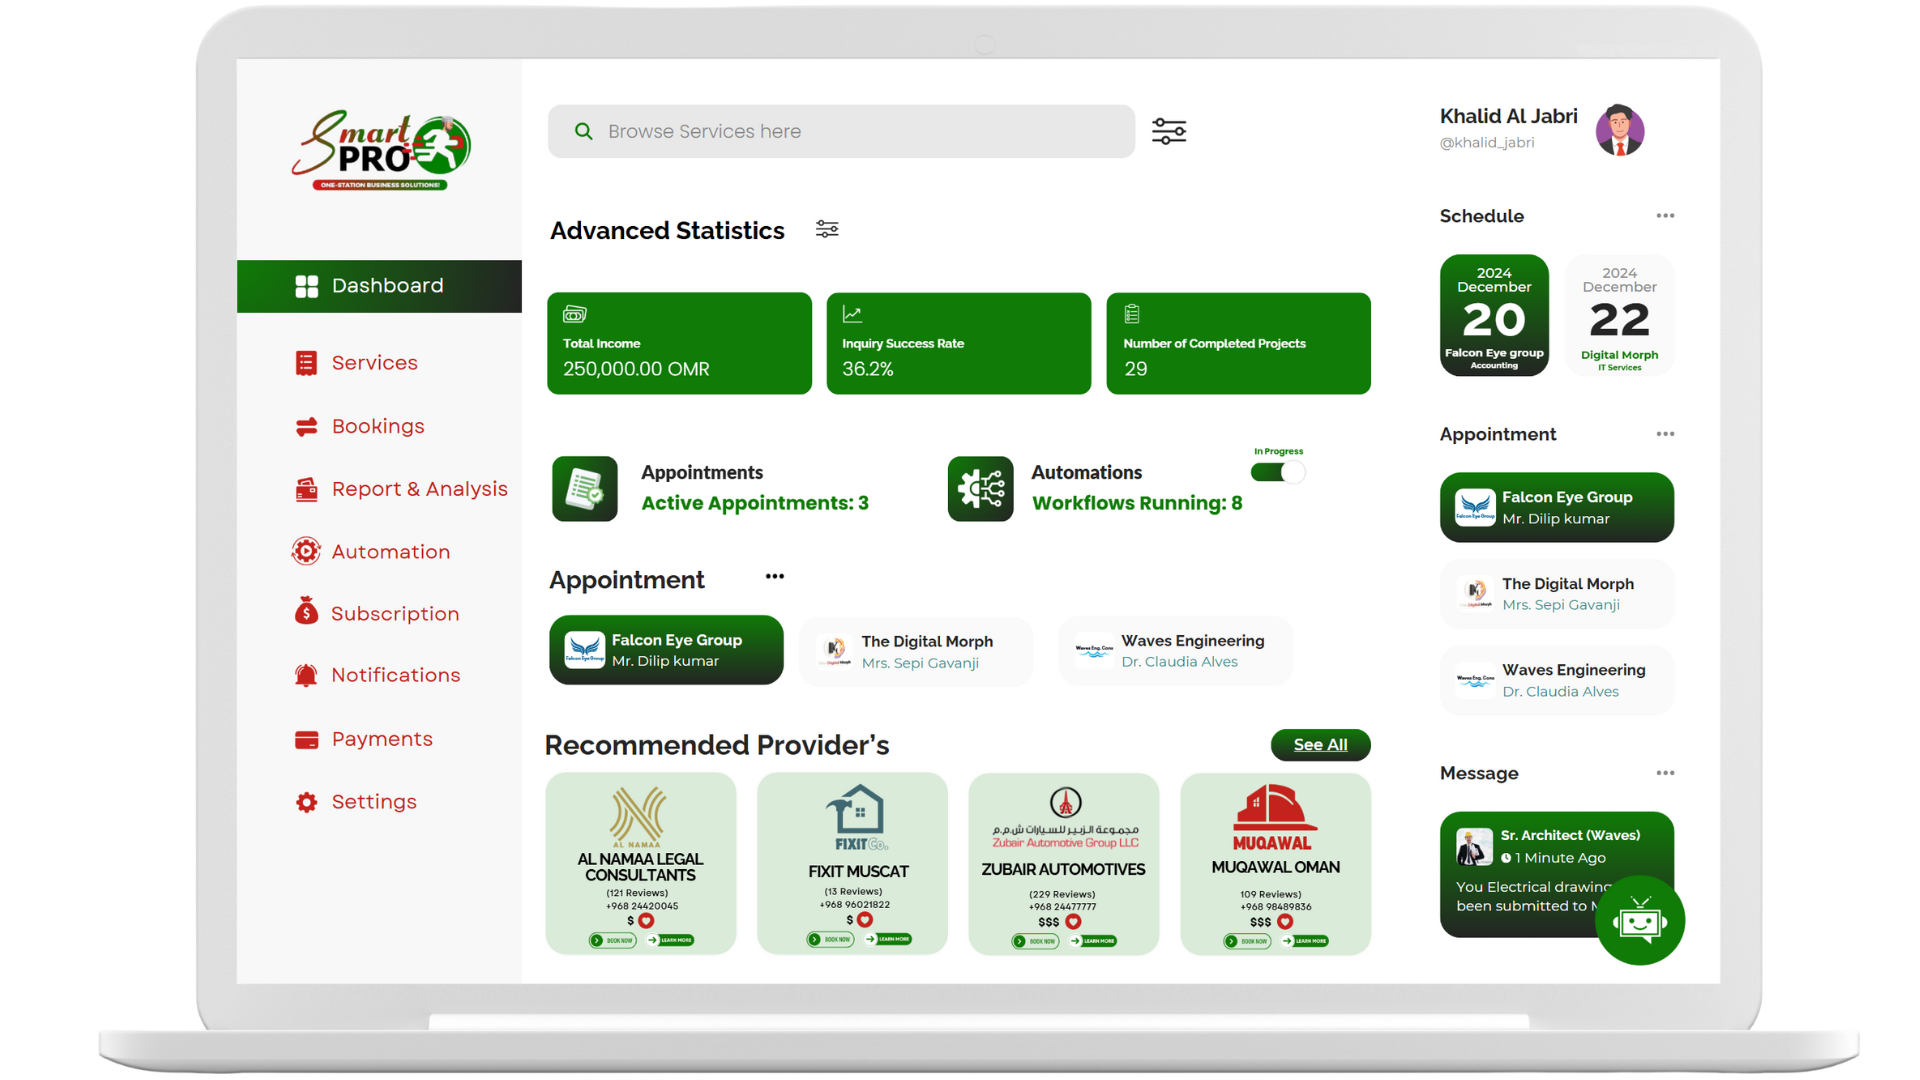The image size is (1920, 1080).
Task: Click Khalid Al Jabri profile avatar
Action: (x=1620, y=130)
